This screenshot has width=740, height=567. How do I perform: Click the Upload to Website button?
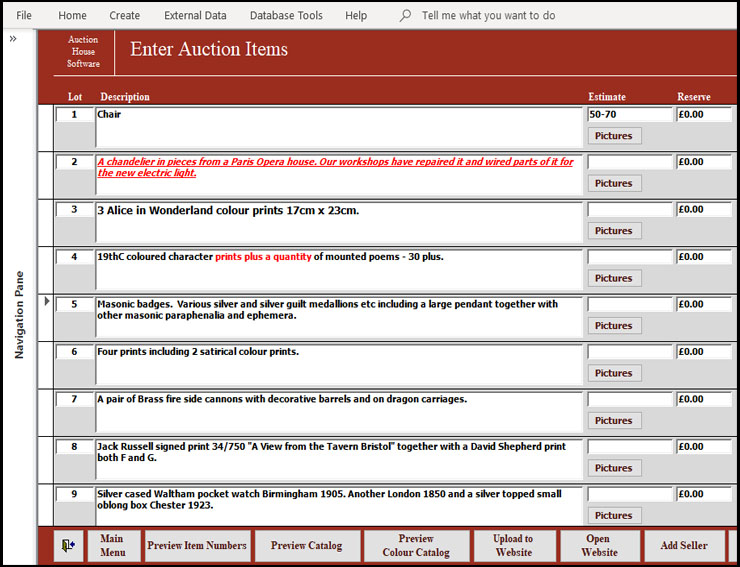[513, 546]
